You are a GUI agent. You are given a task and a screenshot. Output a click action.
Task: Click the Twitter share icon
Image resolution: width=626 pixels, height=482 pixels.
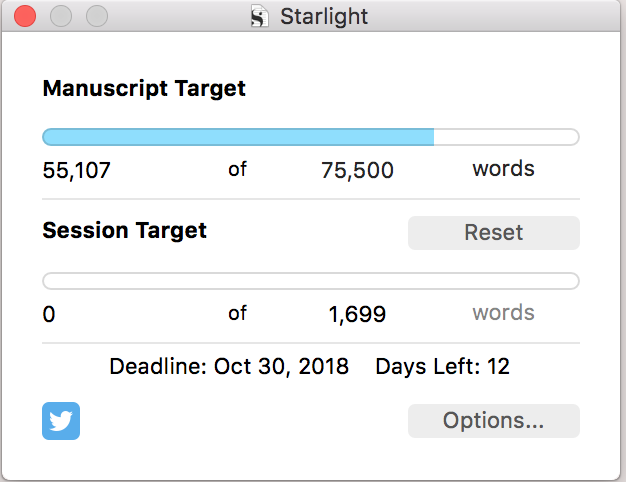tap(61, 421)
